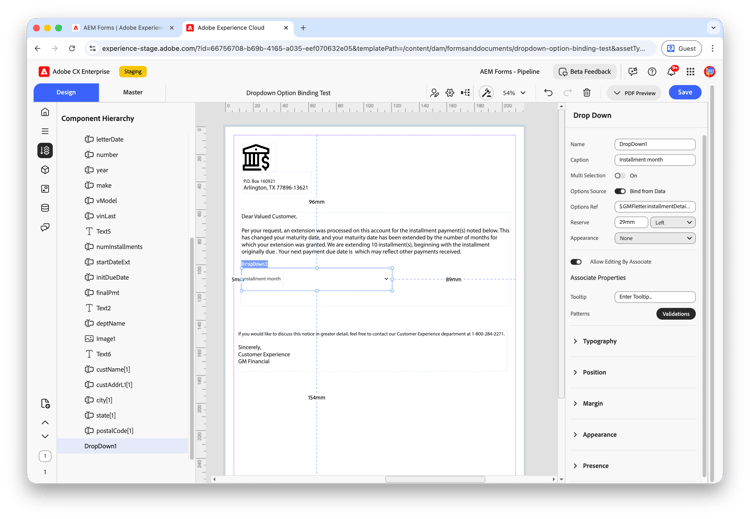Click the chat feedback icon in header
This screenshot has width=750, height=519.
coord(633,72)
